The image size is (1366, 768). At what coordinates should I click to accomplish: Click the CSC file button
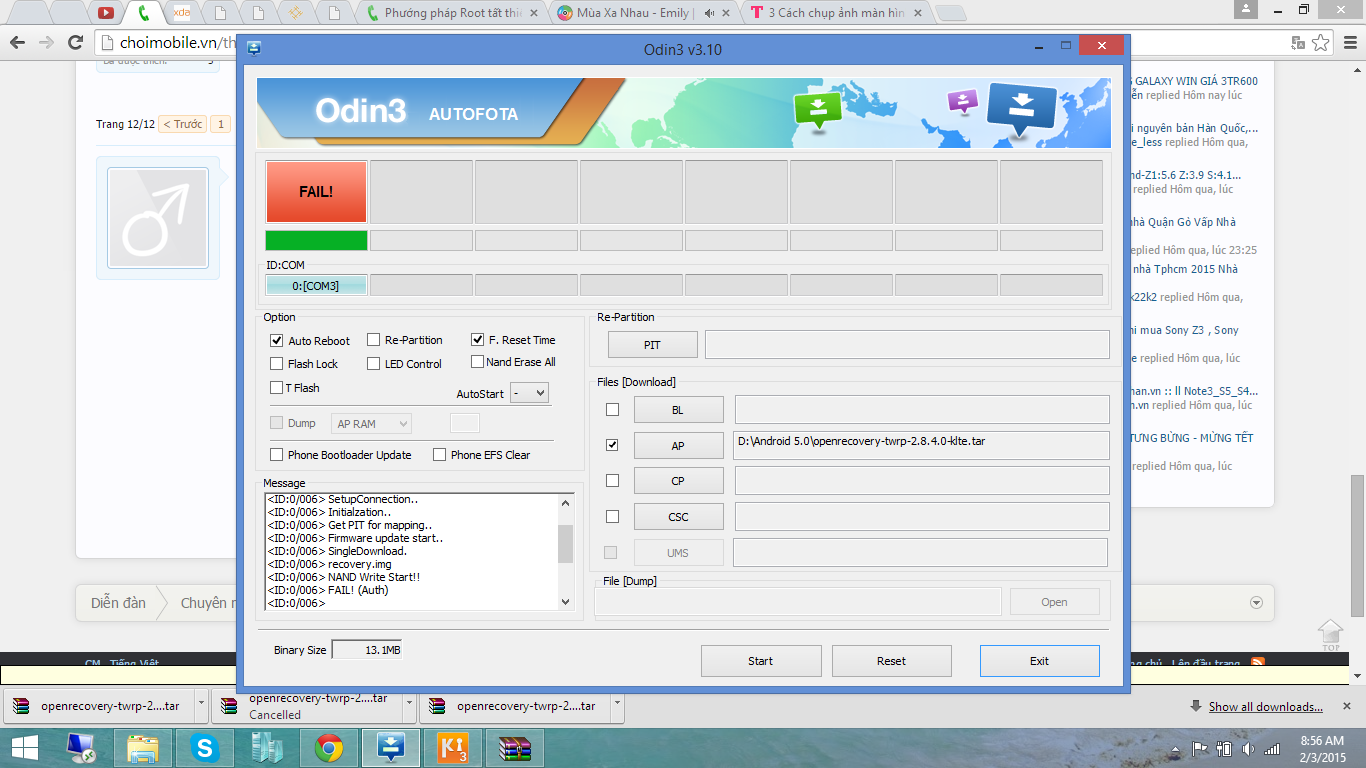tap(678, 517)
